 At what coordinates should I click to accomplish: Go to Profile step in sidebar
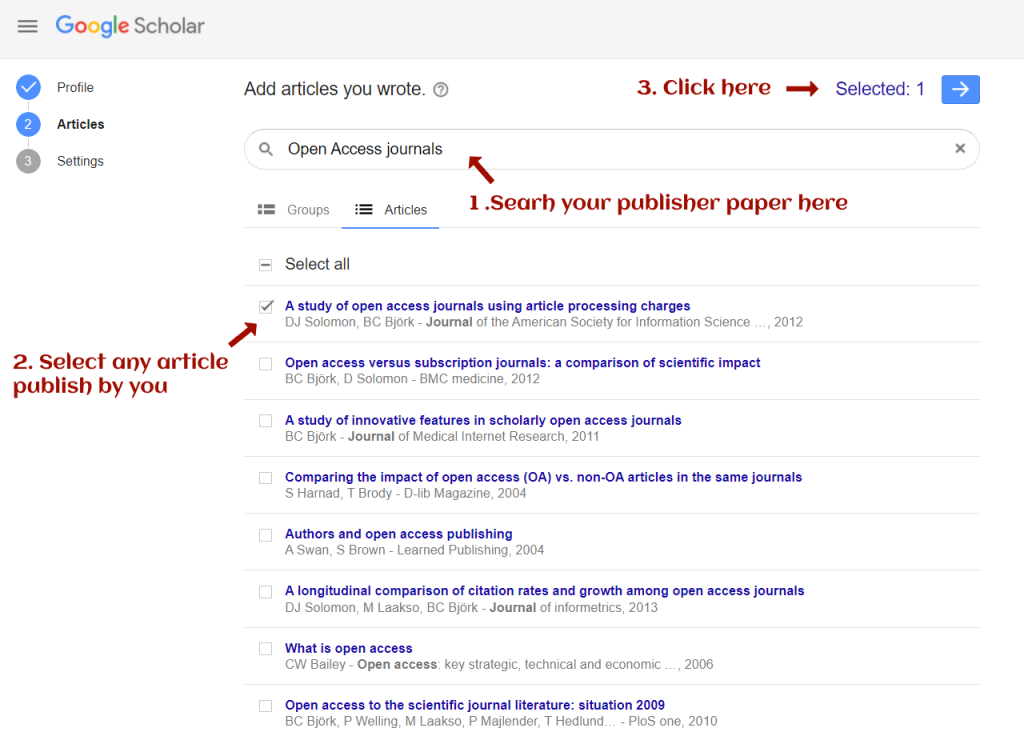75,88
